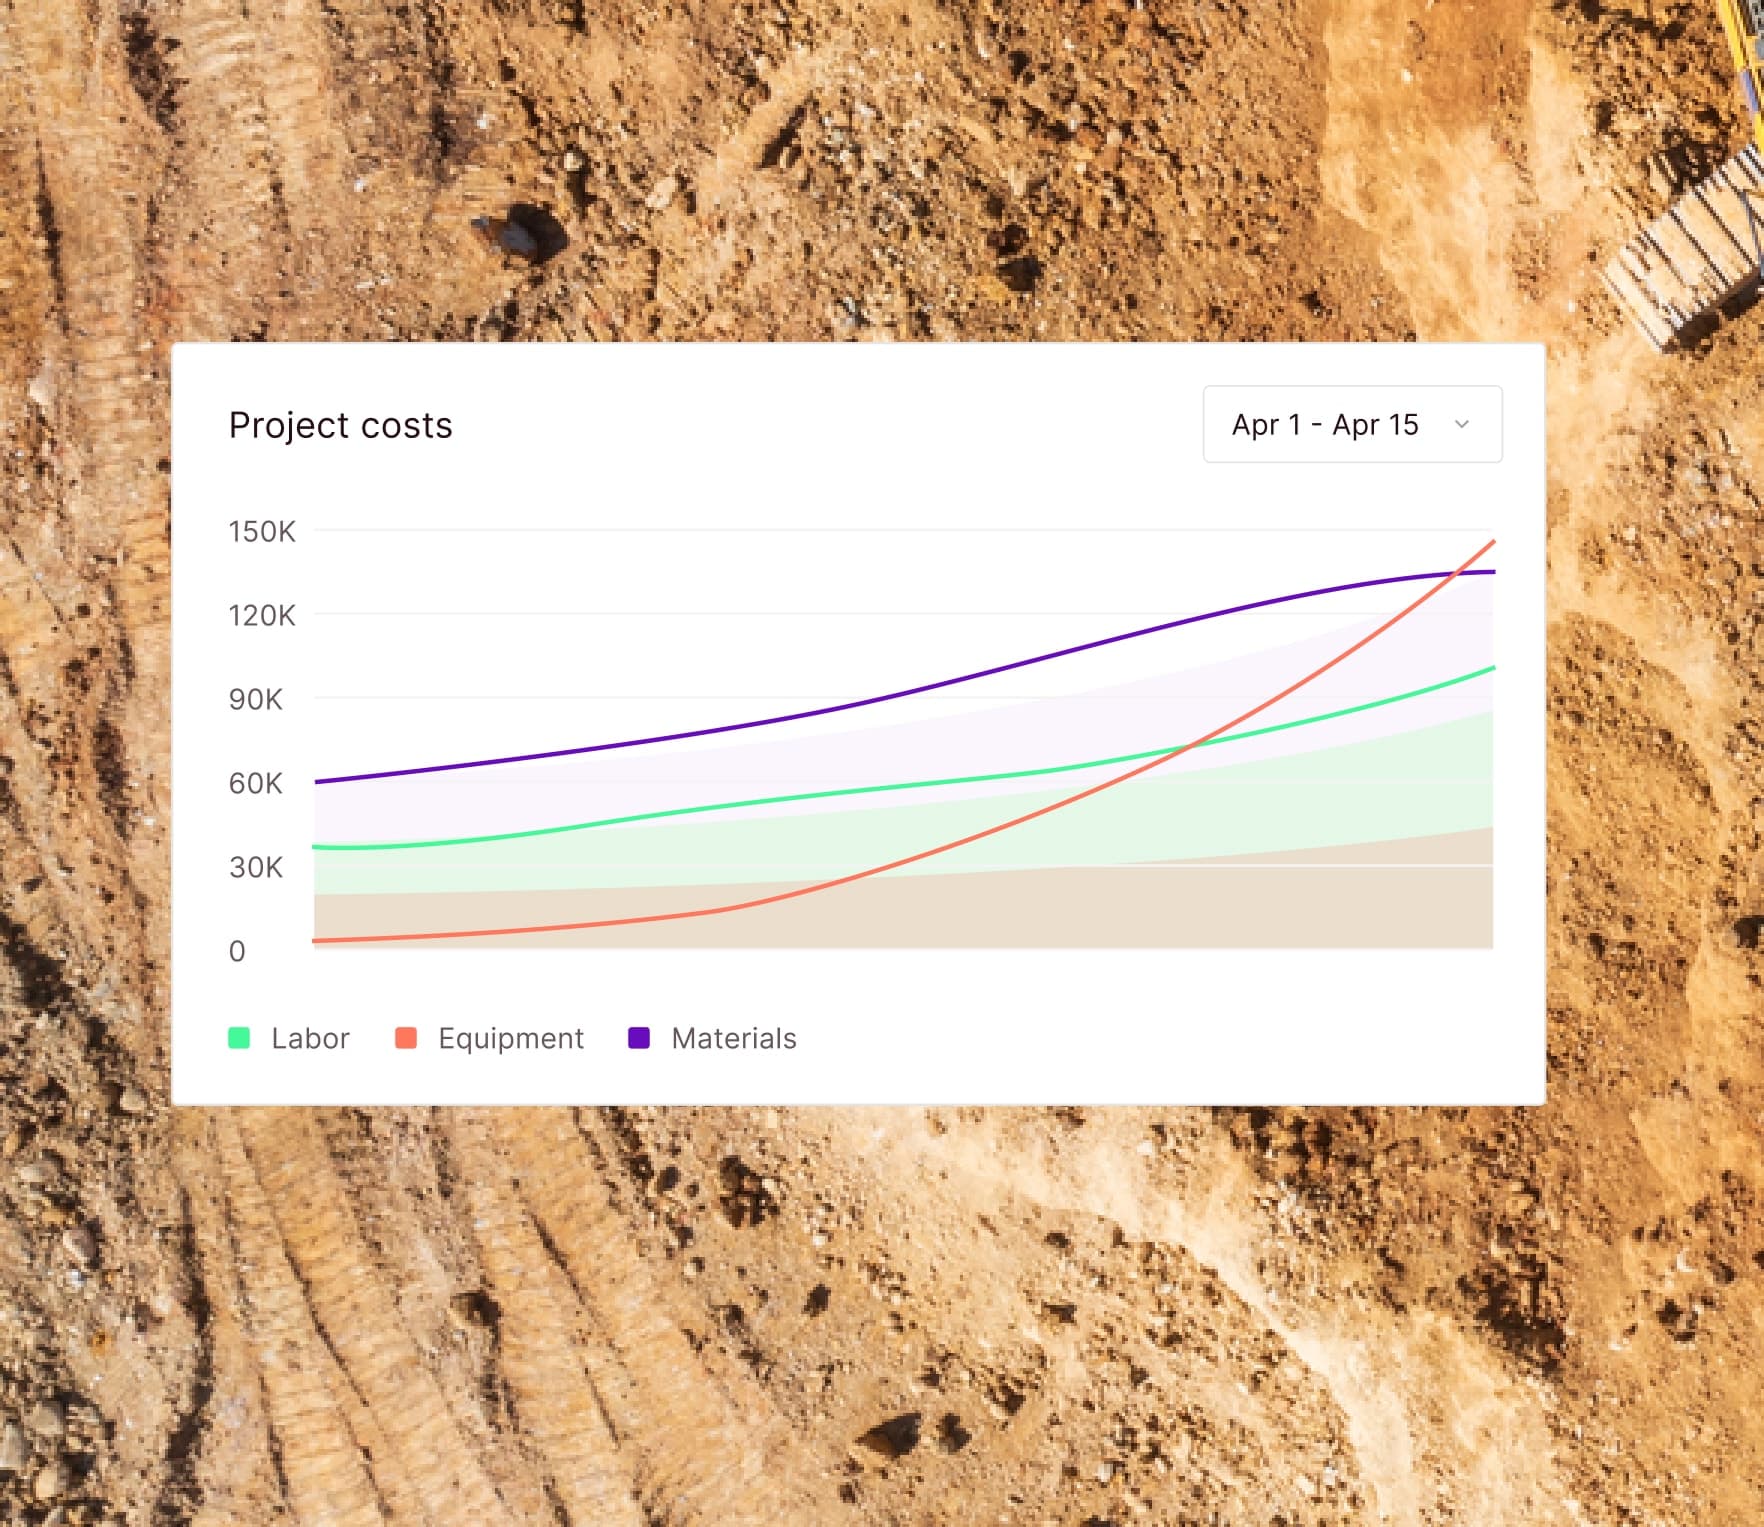Click the 0 y-axis label
The width and height of the screenshot is (1764, 1527).
coord(237,951)
